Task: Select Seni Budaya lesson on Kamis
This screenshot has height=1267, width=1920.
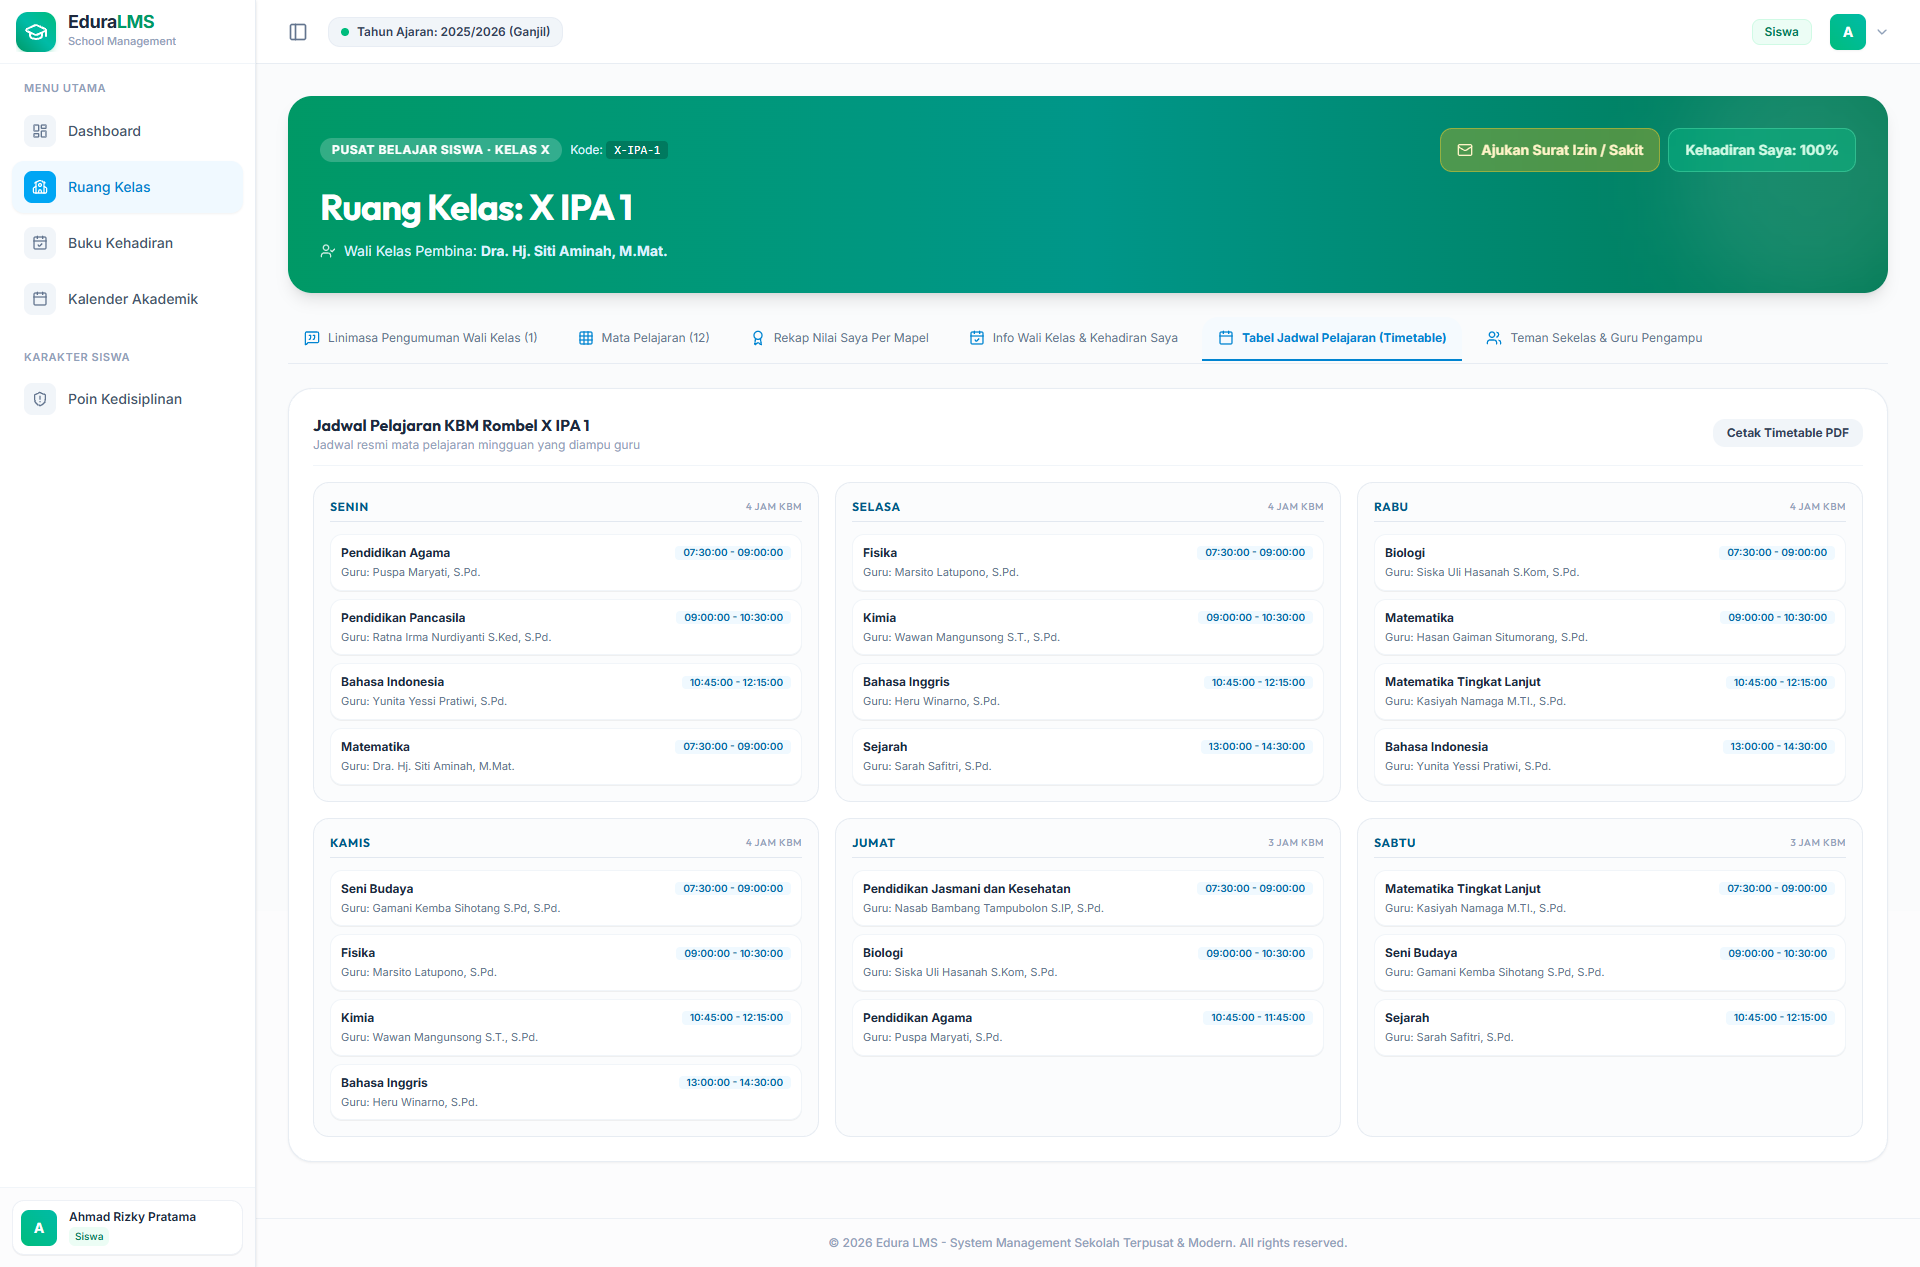Action: 566,898
